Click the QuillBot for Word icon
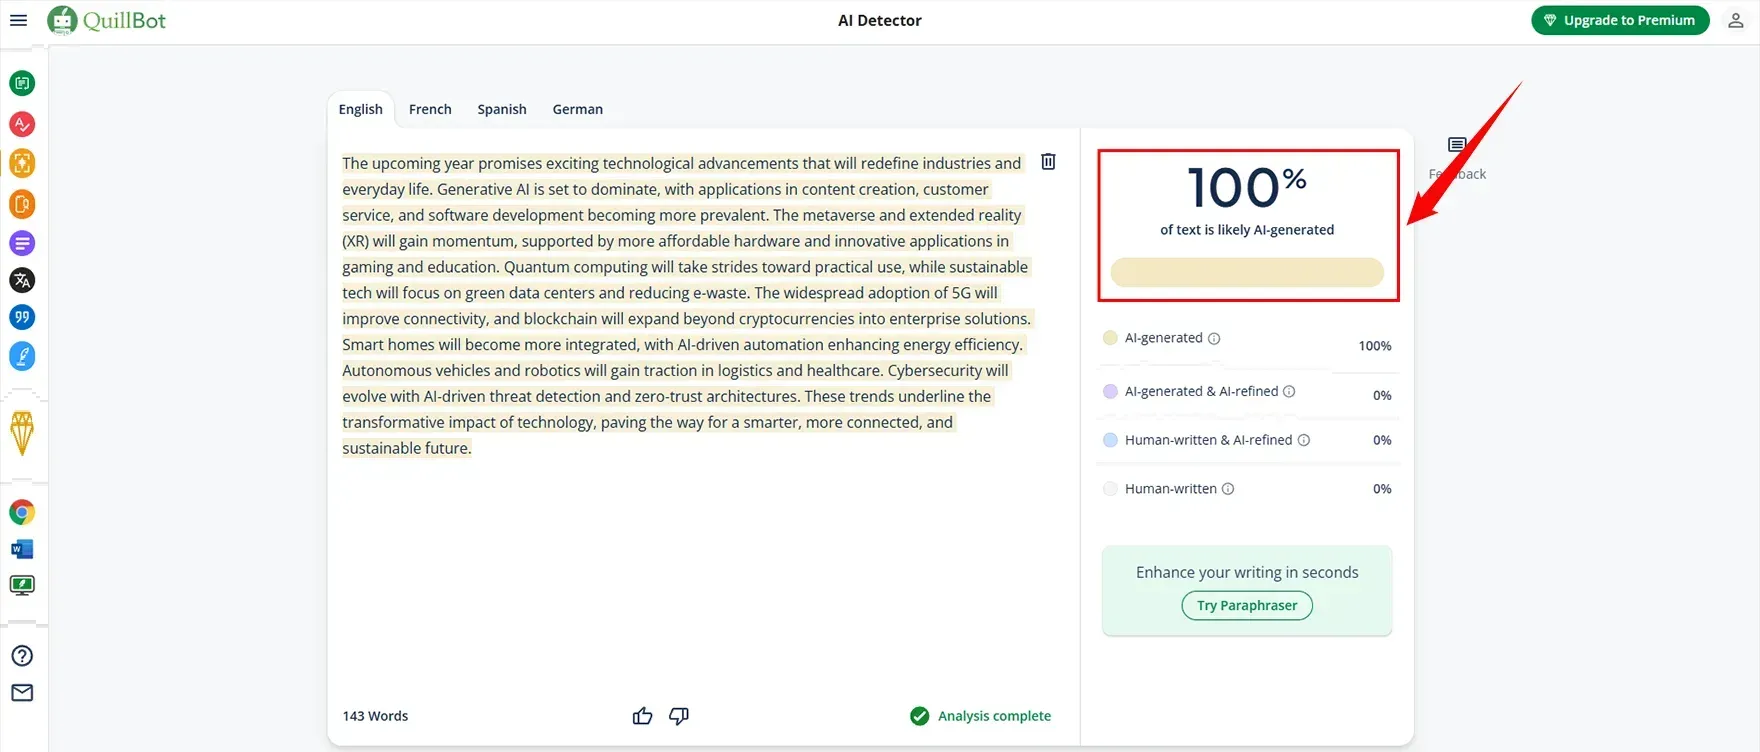The height and width of the screenshot is (752, 1760). click(x=22, y=549)
